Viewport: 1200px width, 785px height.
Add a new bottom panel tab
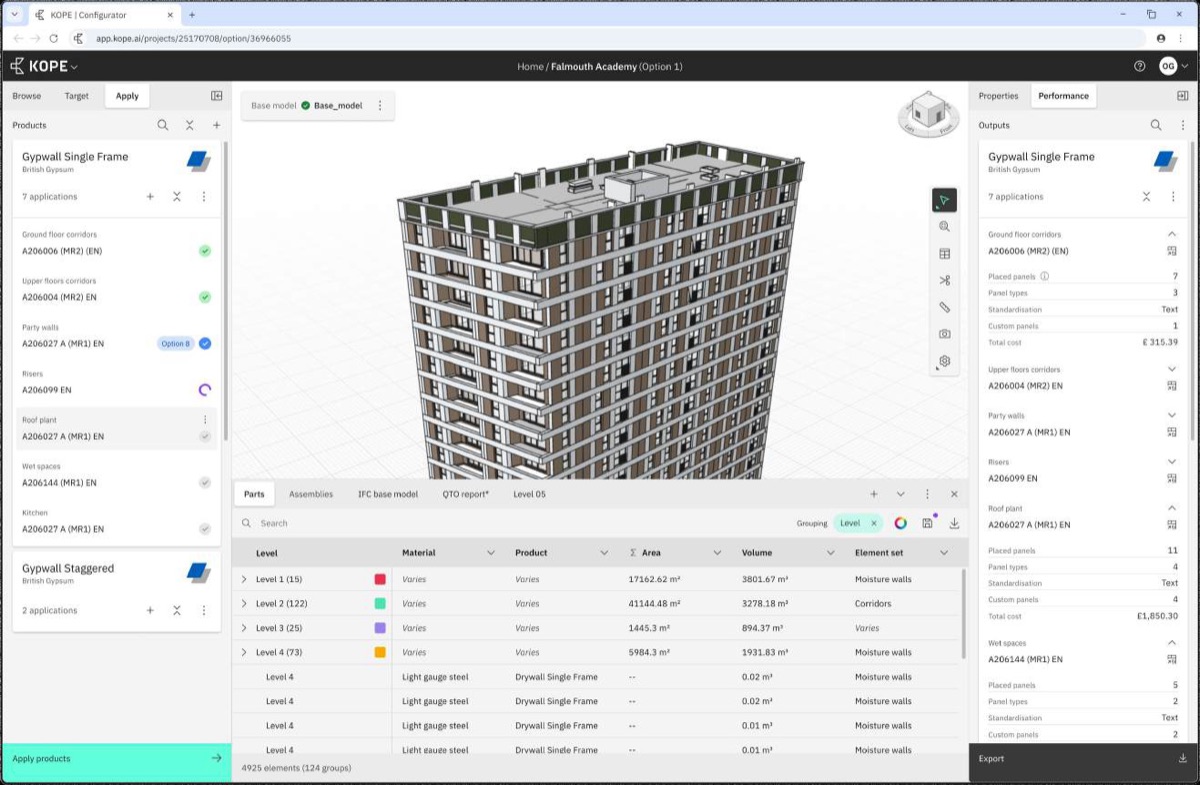point(874,494)
